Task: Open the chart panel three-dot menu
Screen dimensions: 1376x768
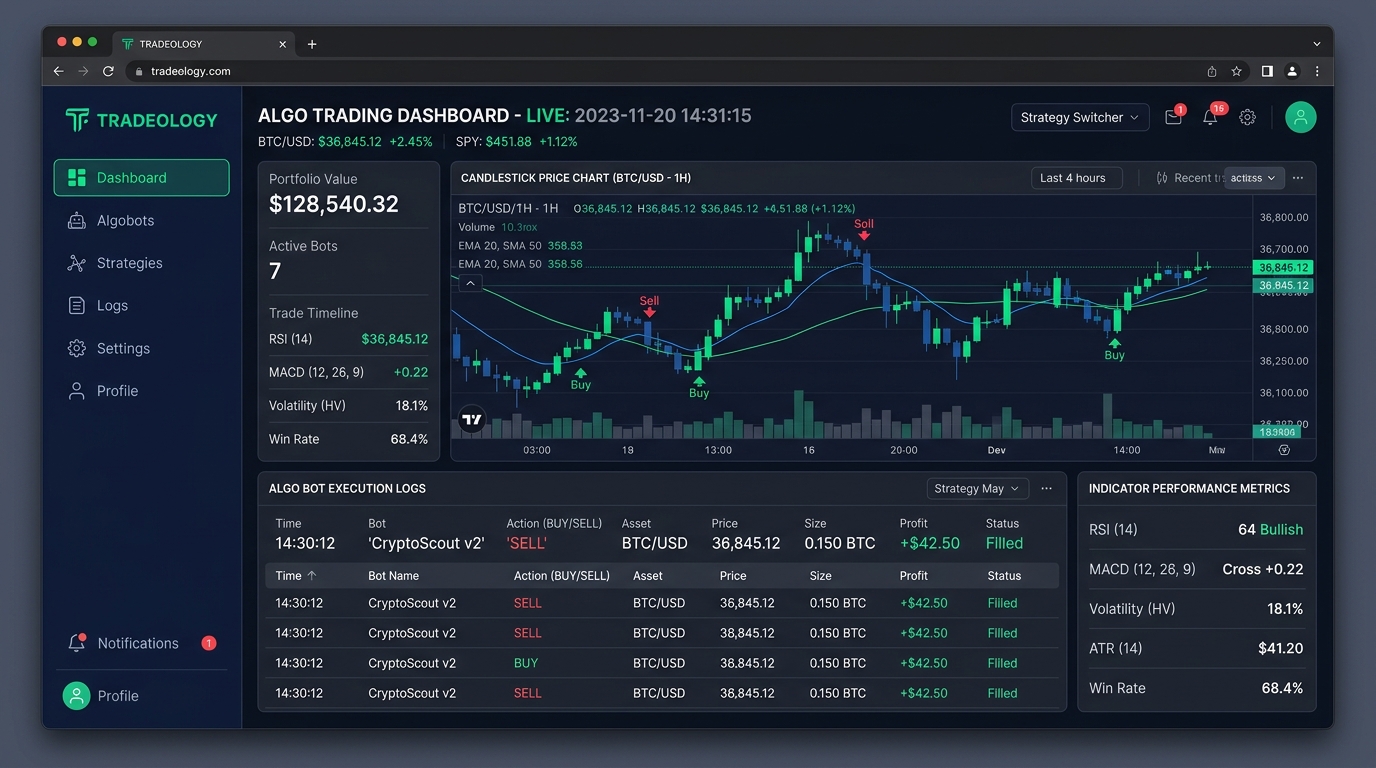Action: 1298,178
